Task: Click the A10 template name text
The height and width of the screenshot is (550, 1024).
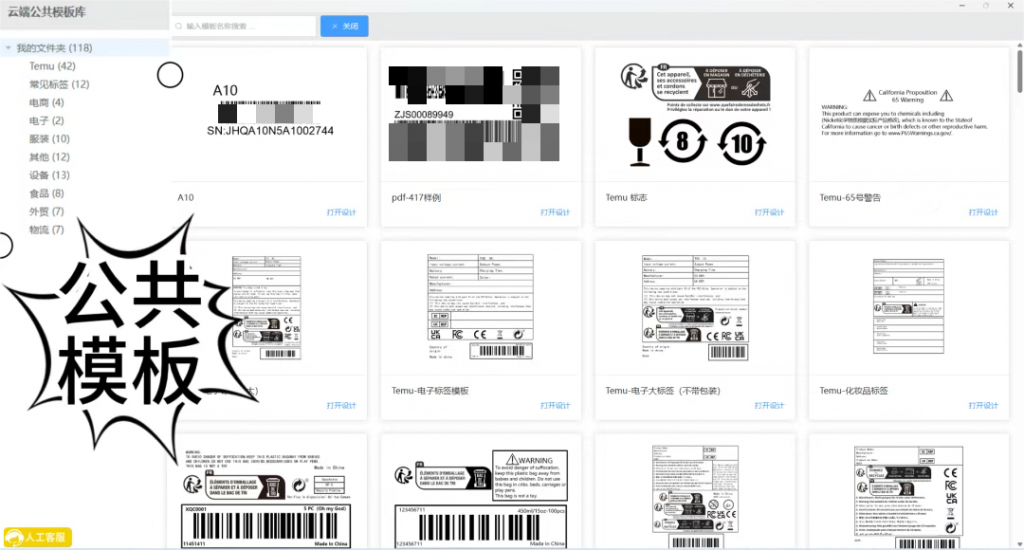Action: 185,197
